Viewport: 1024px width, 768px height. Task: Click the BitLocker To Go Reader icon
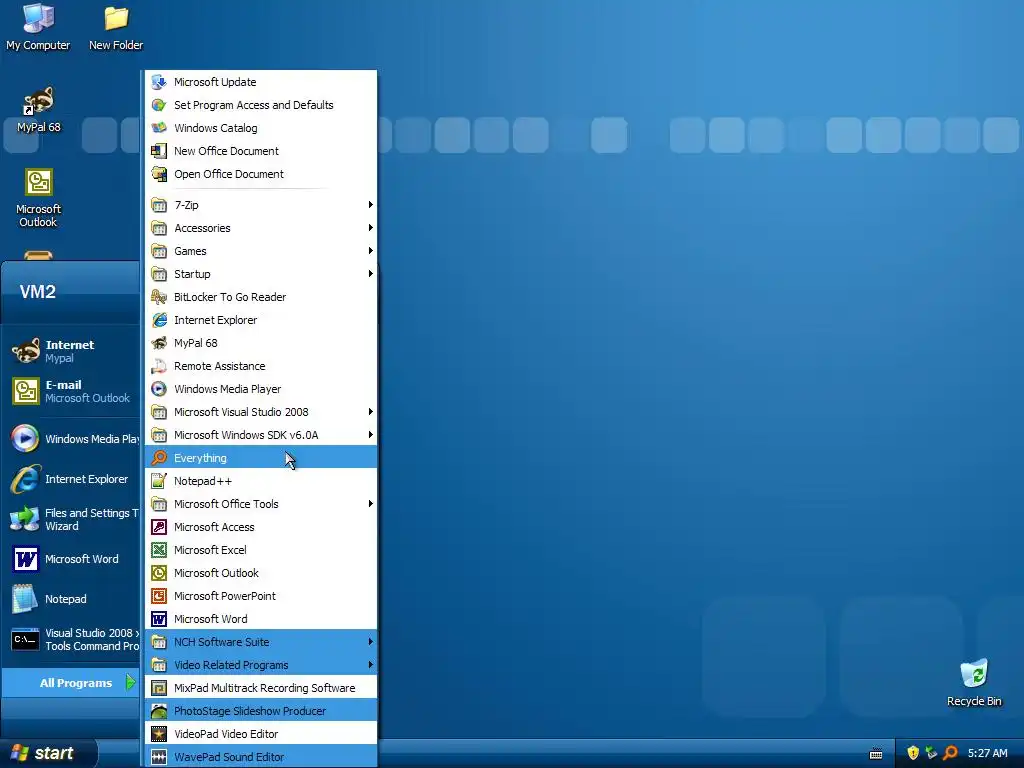159,297
